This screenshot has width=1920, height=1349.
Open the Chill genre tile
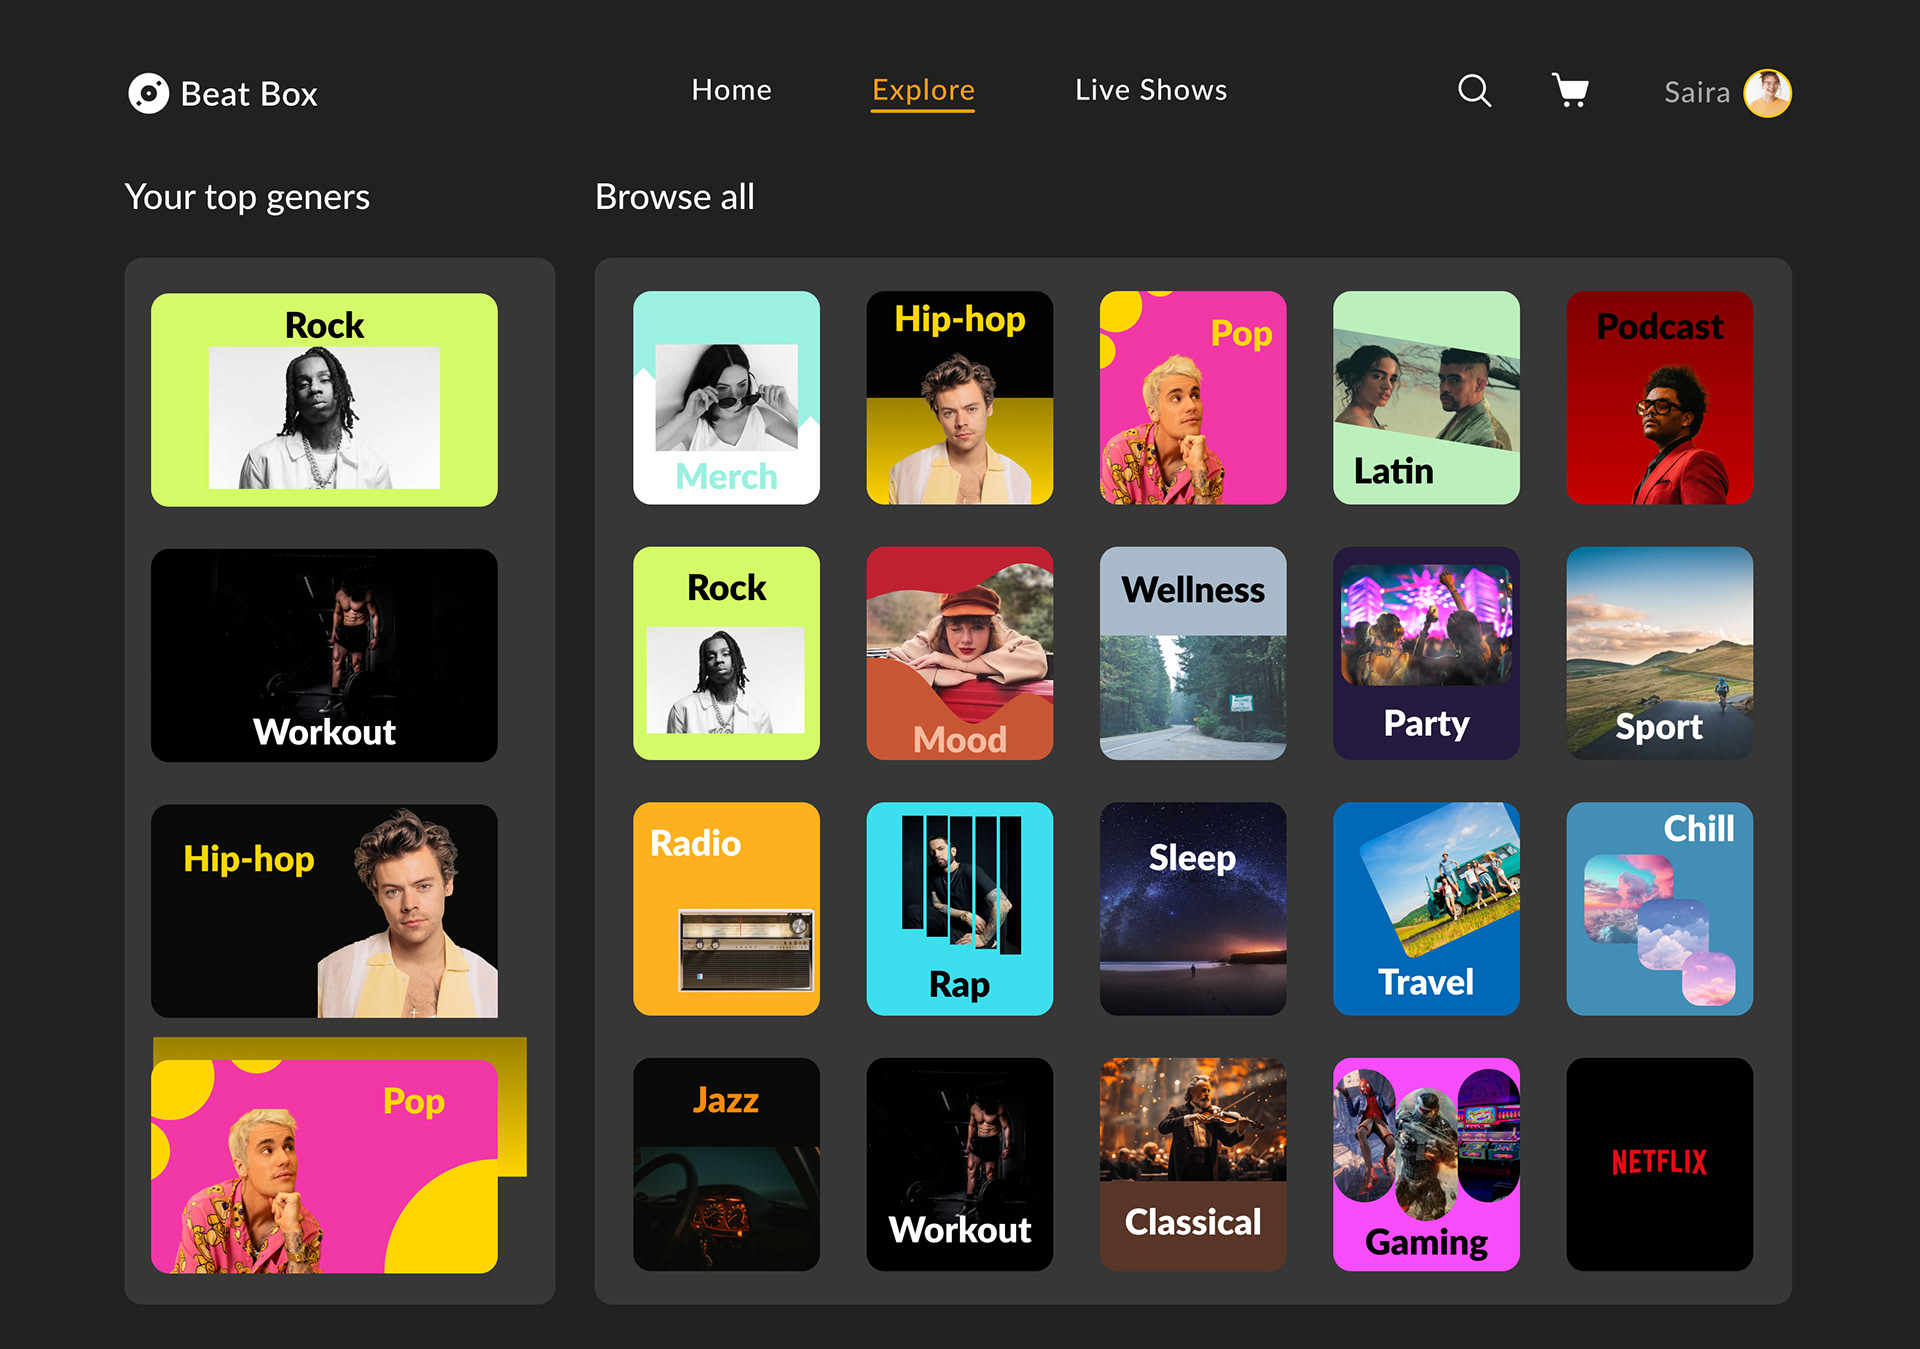tap(1659, 909)
